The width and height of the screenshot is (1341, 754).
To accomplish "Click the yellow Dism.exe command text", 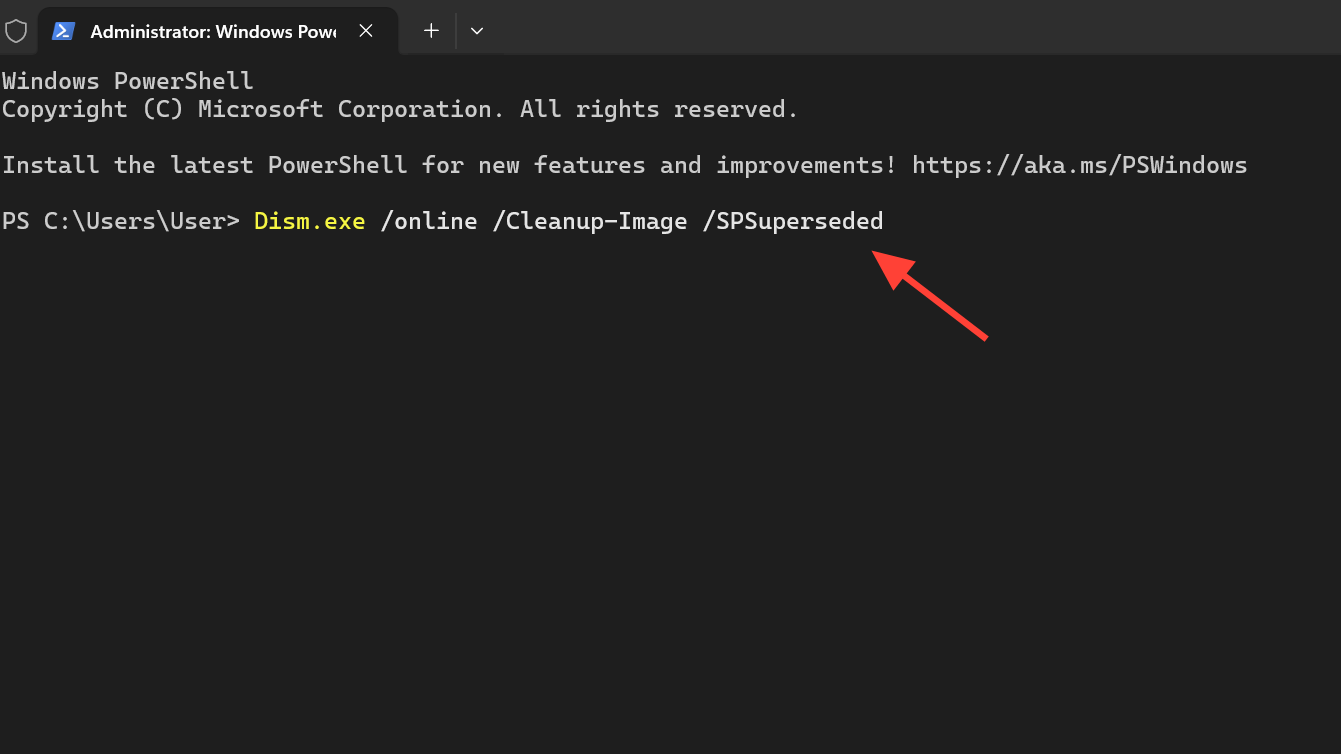I will click(x=309, y=221).
